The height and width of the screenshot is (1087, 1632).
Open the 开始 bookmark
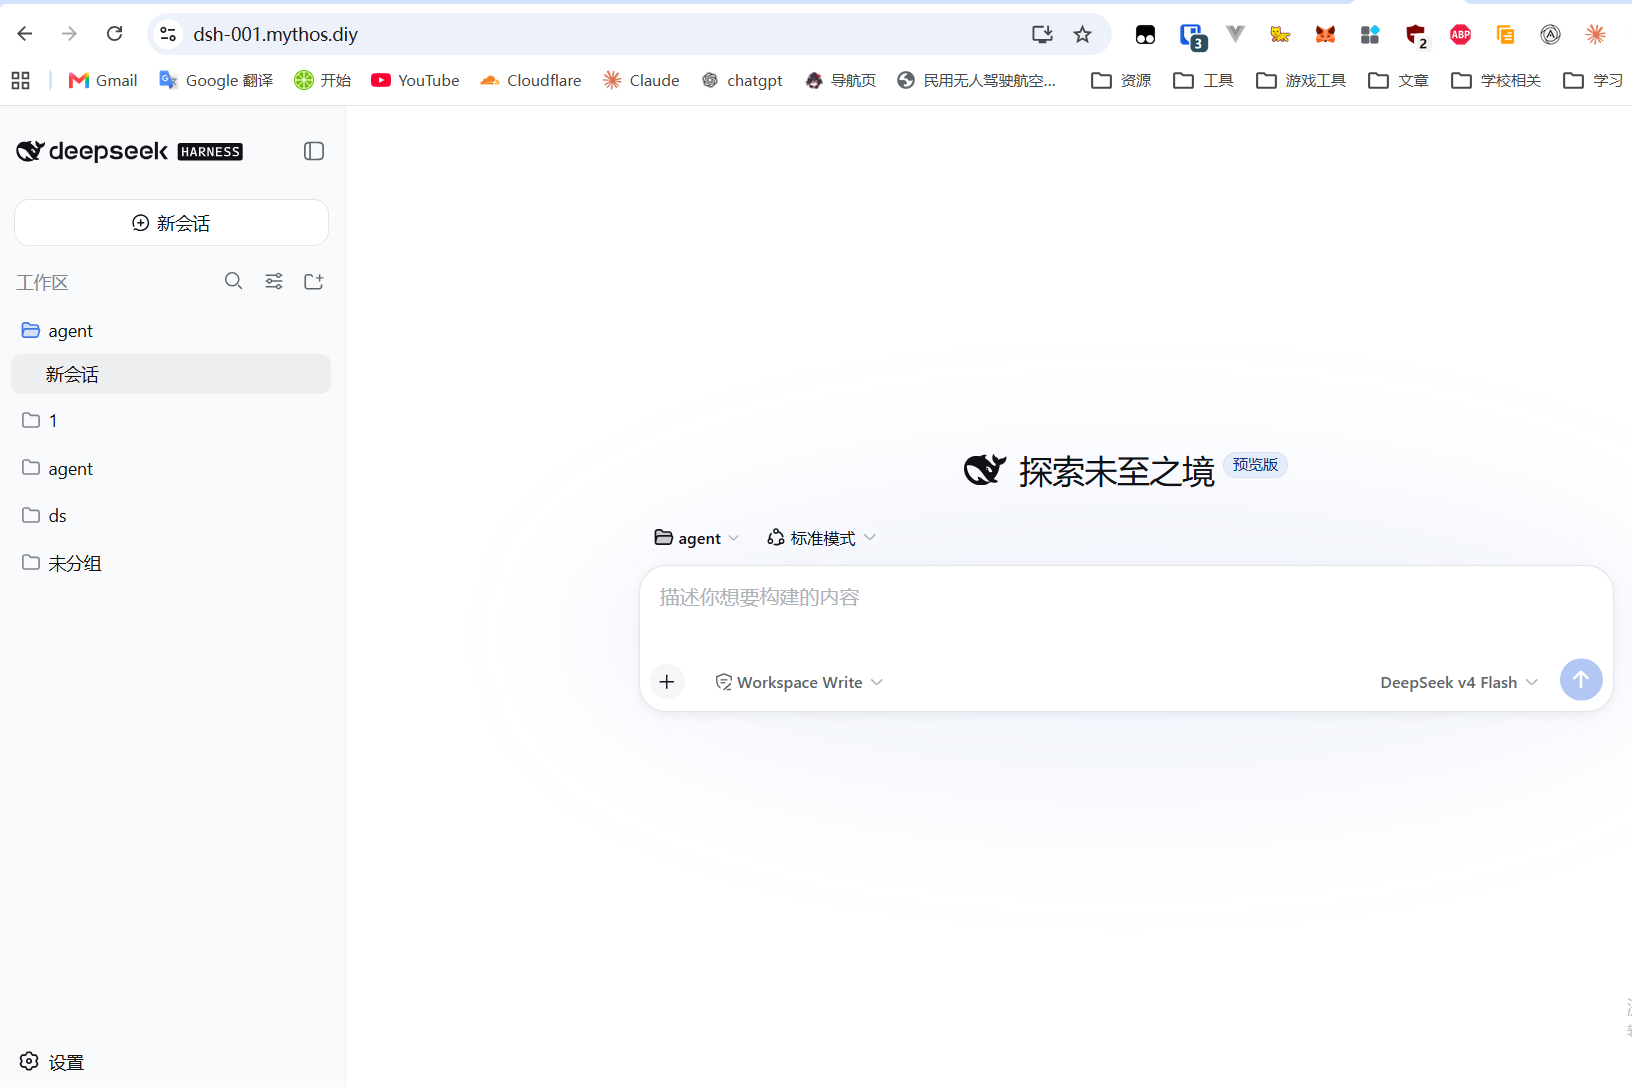322,80
